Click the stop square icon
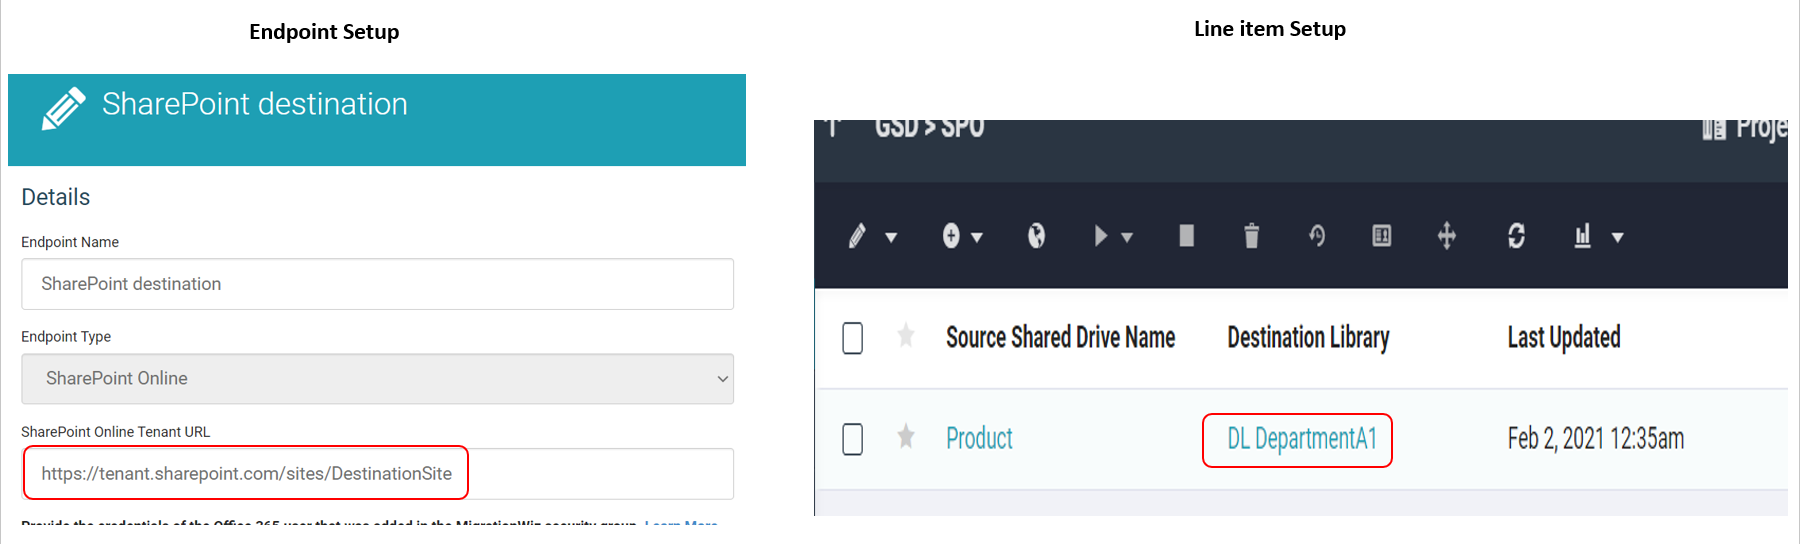 (x=1187, y=236)
